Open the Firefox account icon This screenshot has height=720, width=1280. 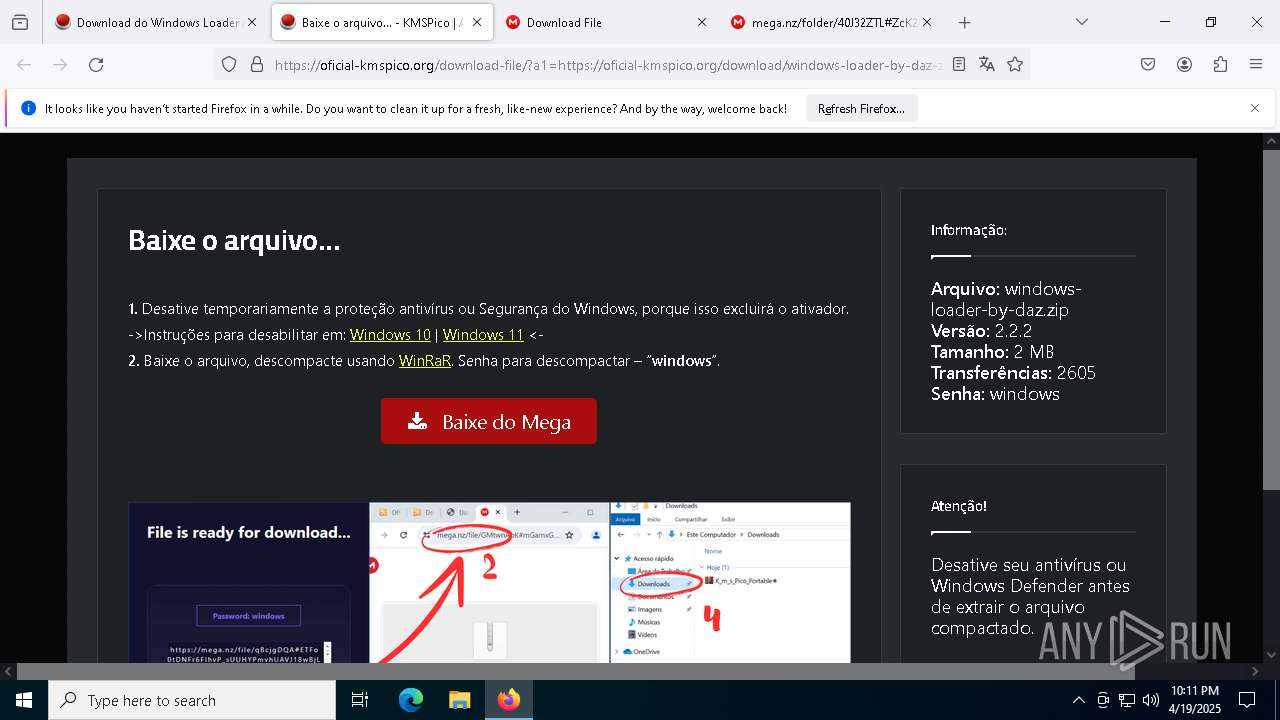(x=1184, y=64)
